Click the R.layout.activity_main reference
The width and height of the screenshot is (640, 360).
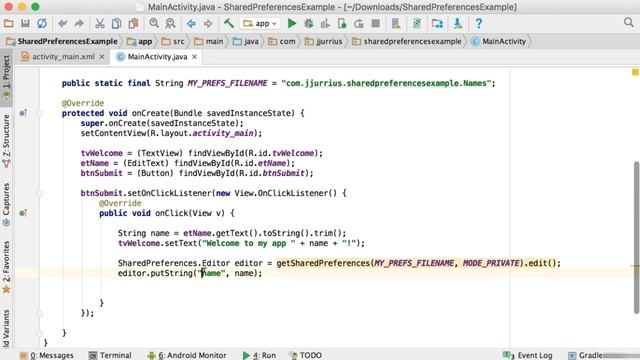pyautogui.click(x=203, y=133)
